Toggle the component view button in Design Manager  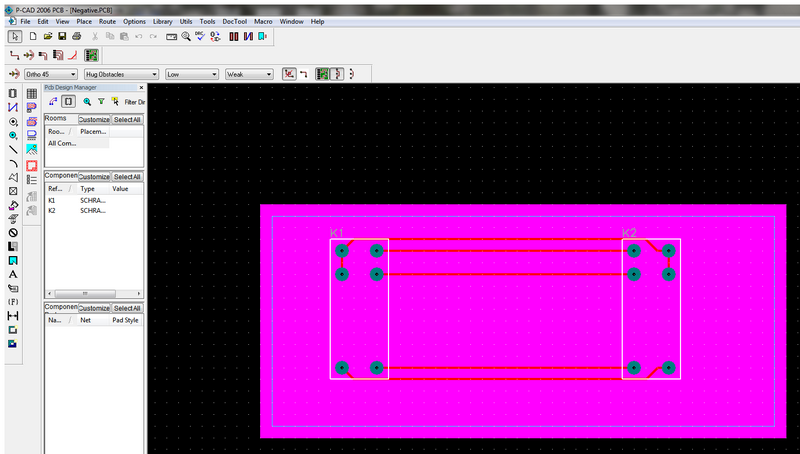[68, 101]
